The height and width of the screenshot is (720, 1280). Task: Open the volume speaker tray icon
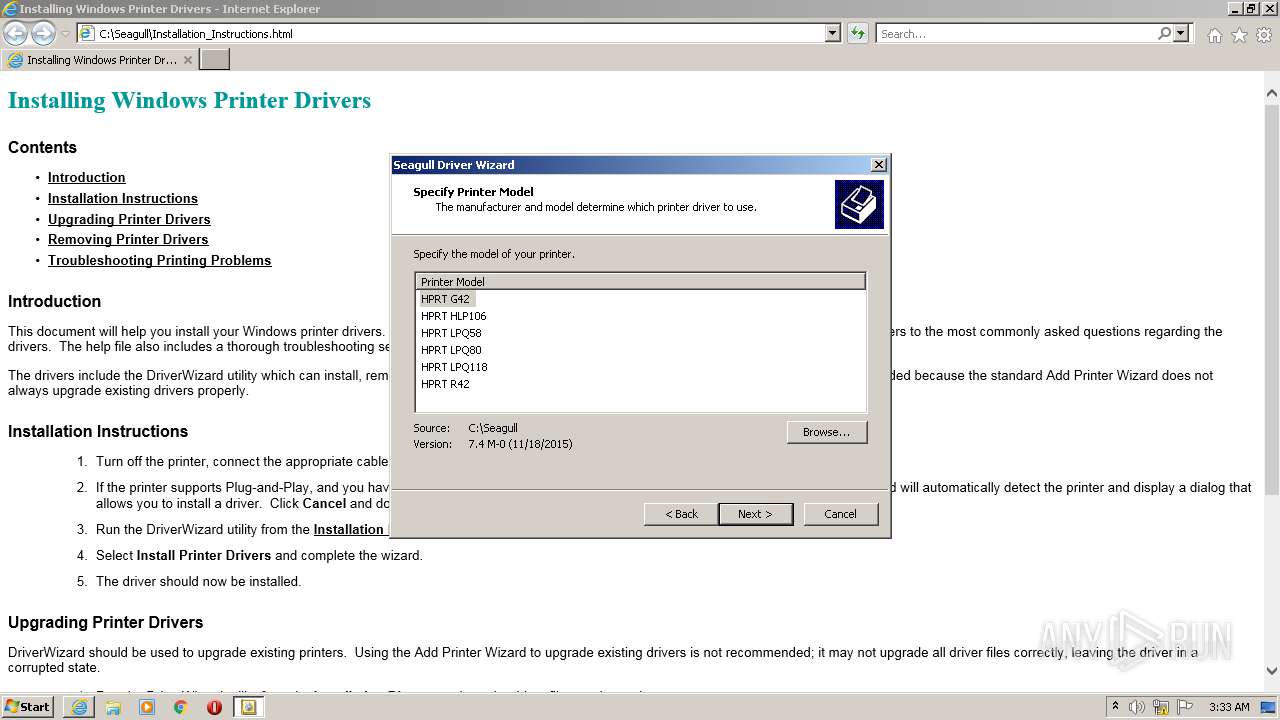1137,707
